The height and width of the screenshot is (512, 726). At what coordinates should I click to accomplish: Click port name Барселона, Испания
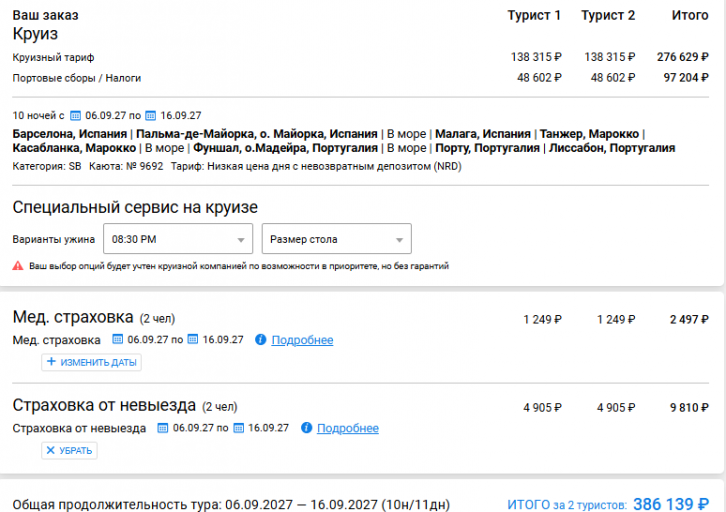click(69, 134)
